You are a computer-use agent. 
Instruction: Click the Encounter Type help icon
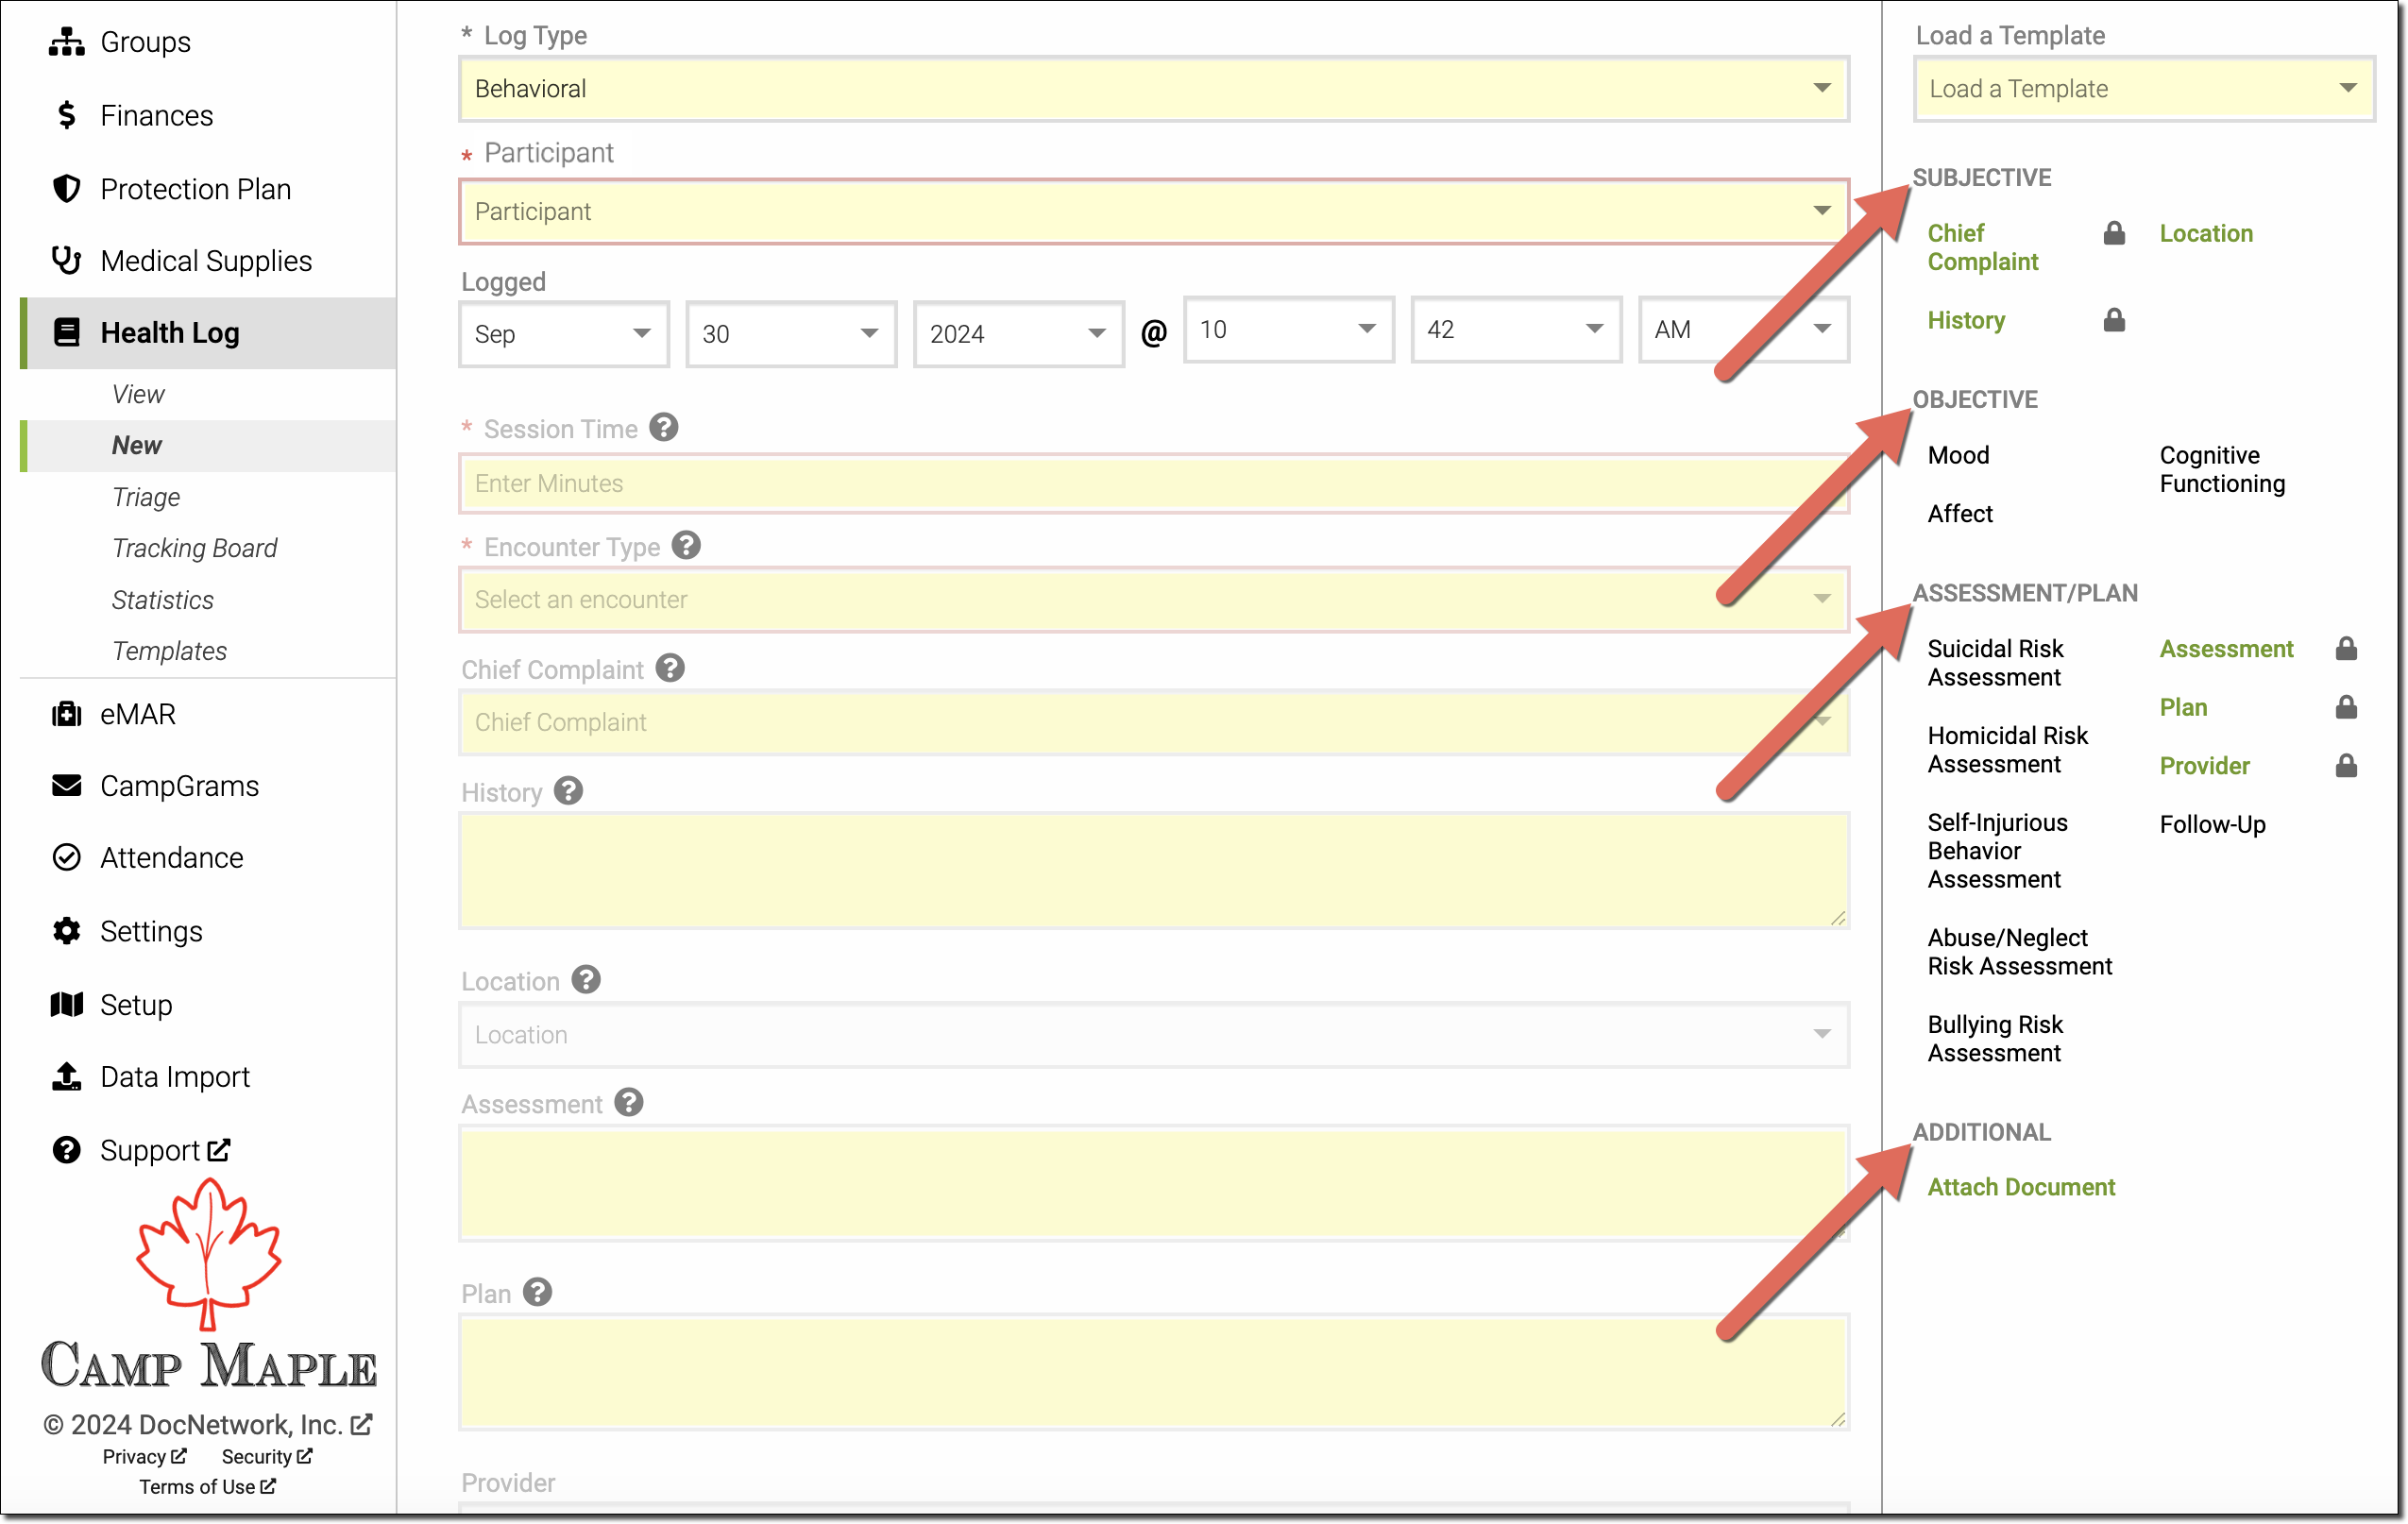(686, 546)
